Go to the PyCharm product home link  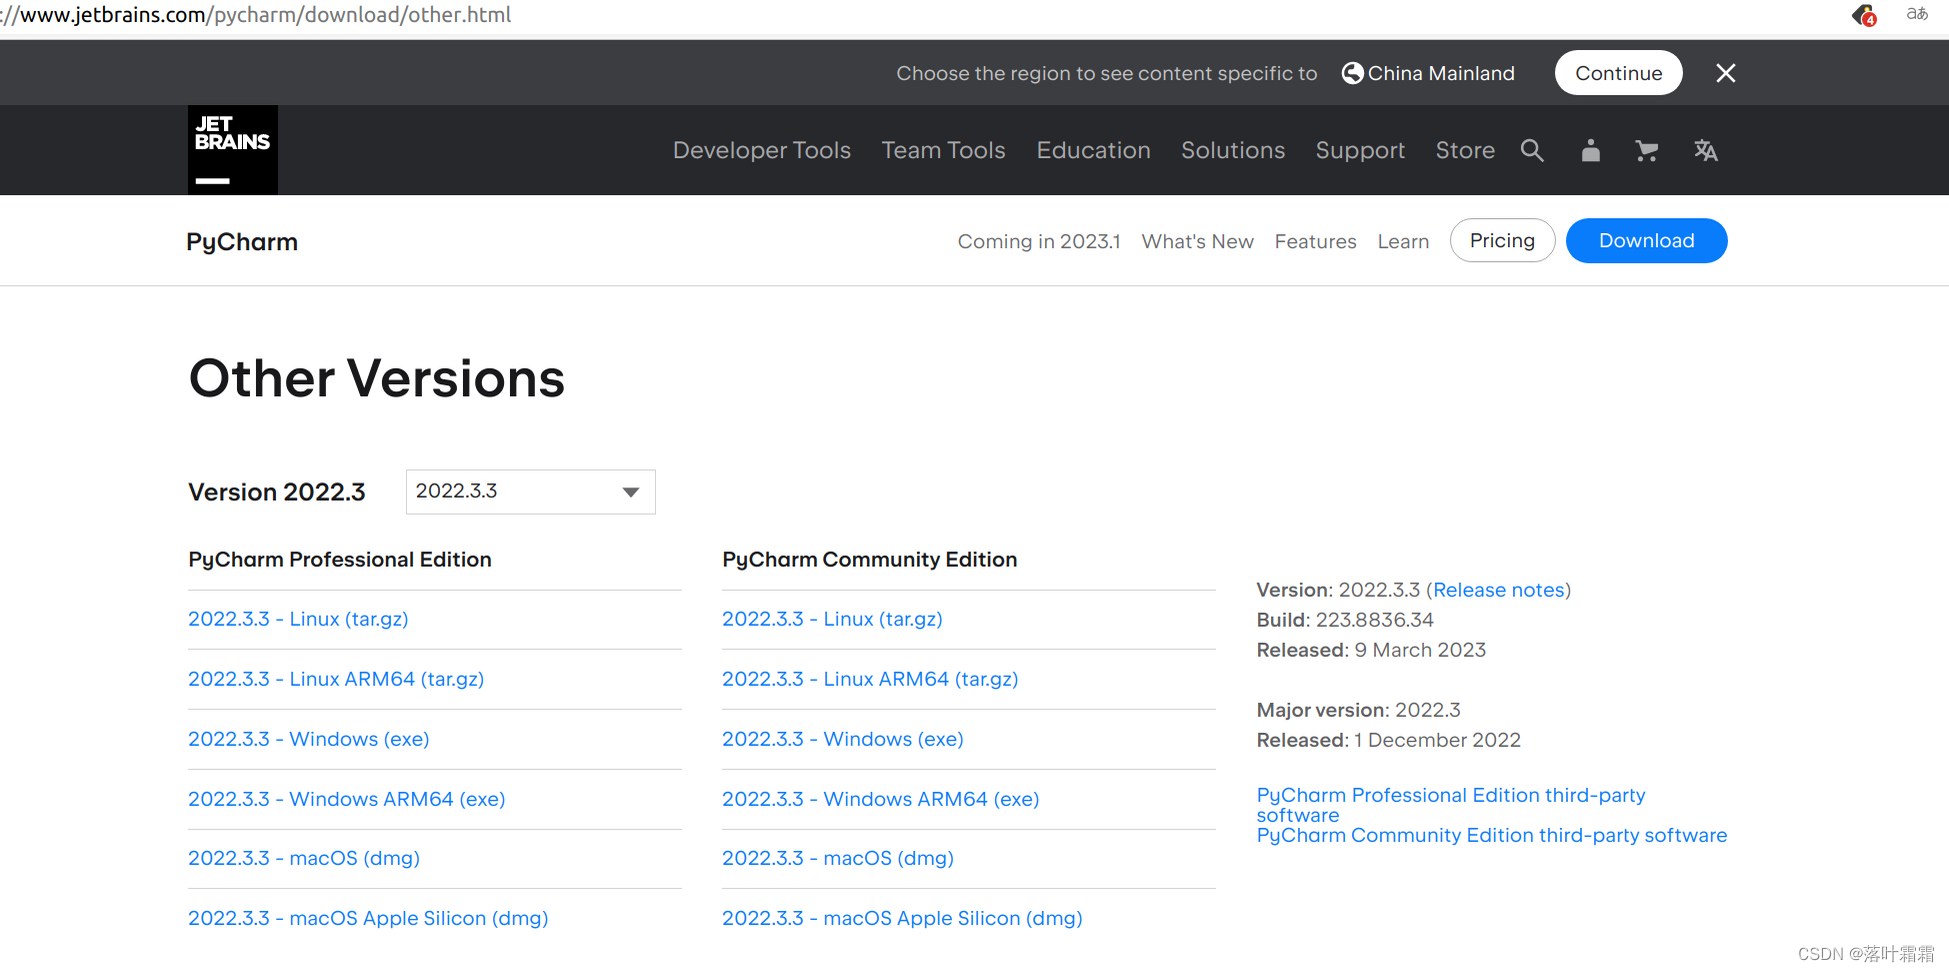[242, 242]
